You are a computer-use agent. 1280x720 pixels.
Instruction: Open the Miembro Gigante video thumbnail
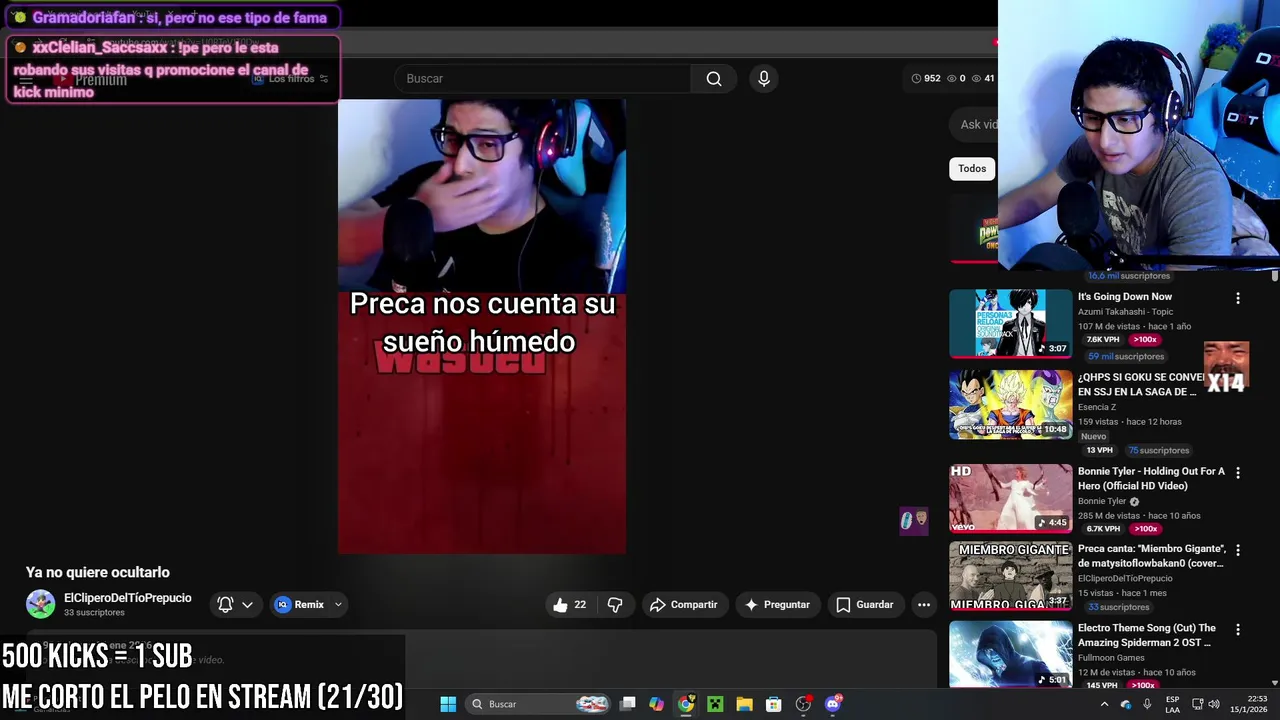pyautogui.click(x=1010, y=576)
